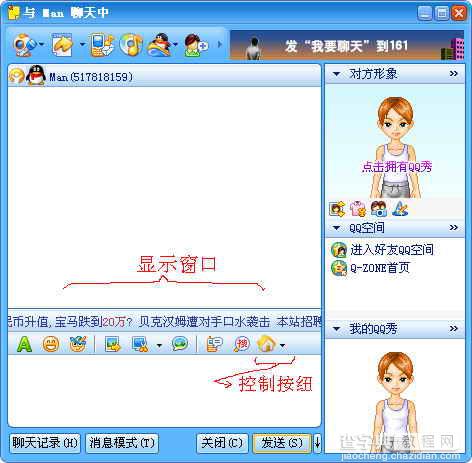Click the 搜 search magnifier icon
The height and width of the screenshot is (463, 472).
click(x=242, y=344)
